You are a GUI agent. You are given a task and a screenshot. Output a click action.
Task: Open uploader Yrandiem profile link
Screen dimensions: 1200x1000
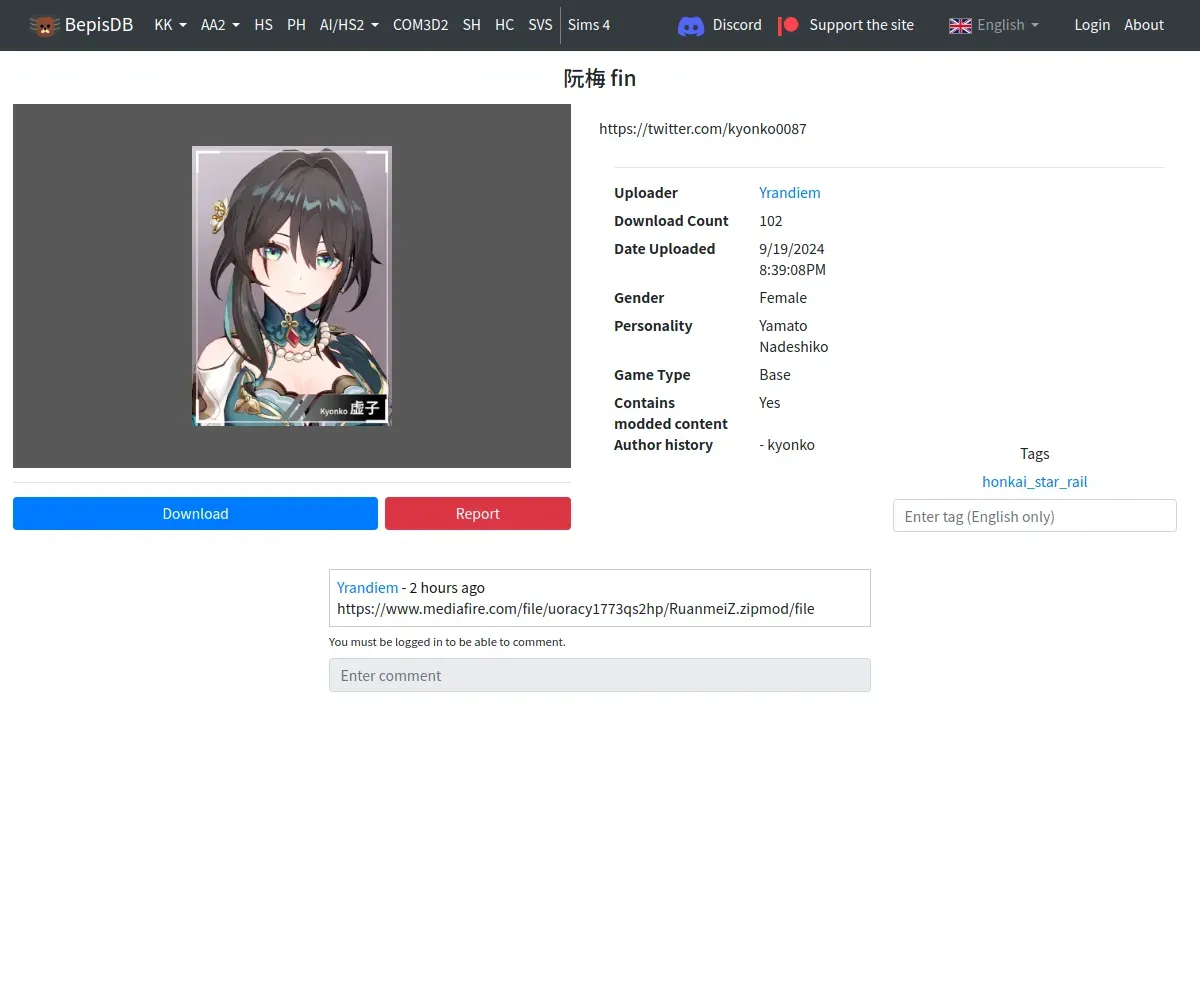tap(789, 193)
